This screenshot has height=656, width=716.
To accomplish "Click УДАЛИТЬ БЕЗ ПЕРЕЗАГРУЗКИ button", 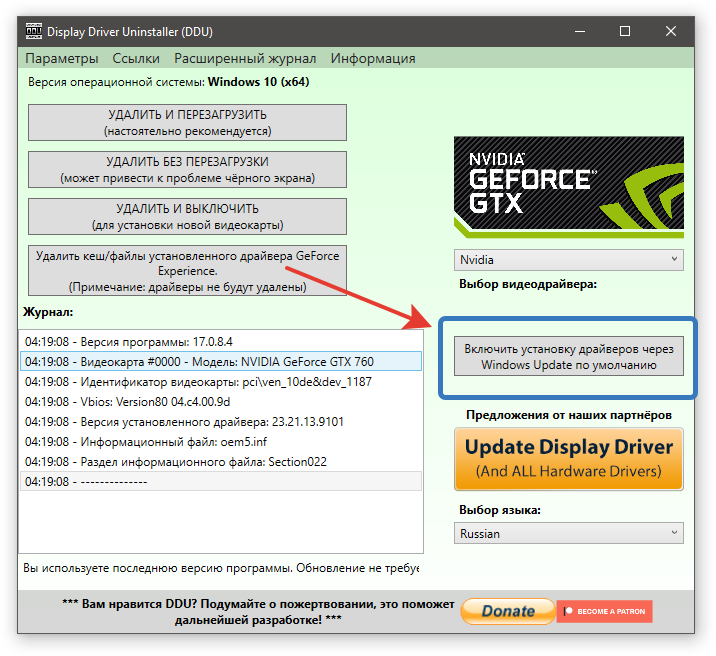I will click(x=187, y=169).
